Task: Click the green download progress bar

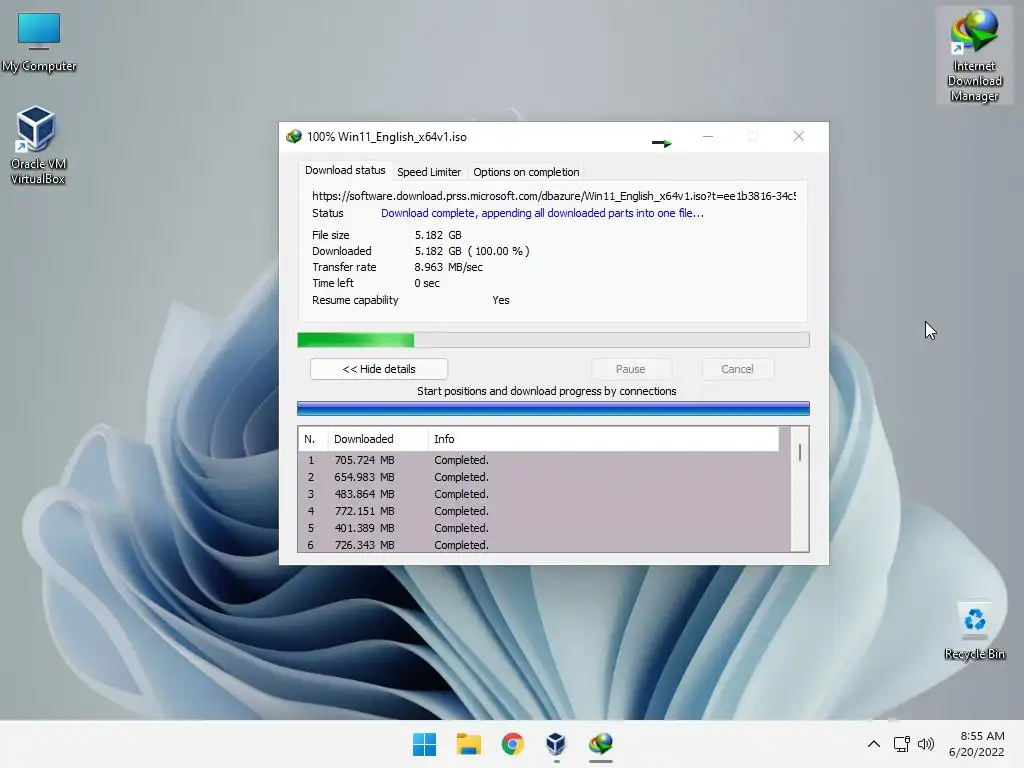Action: [553, 340]
